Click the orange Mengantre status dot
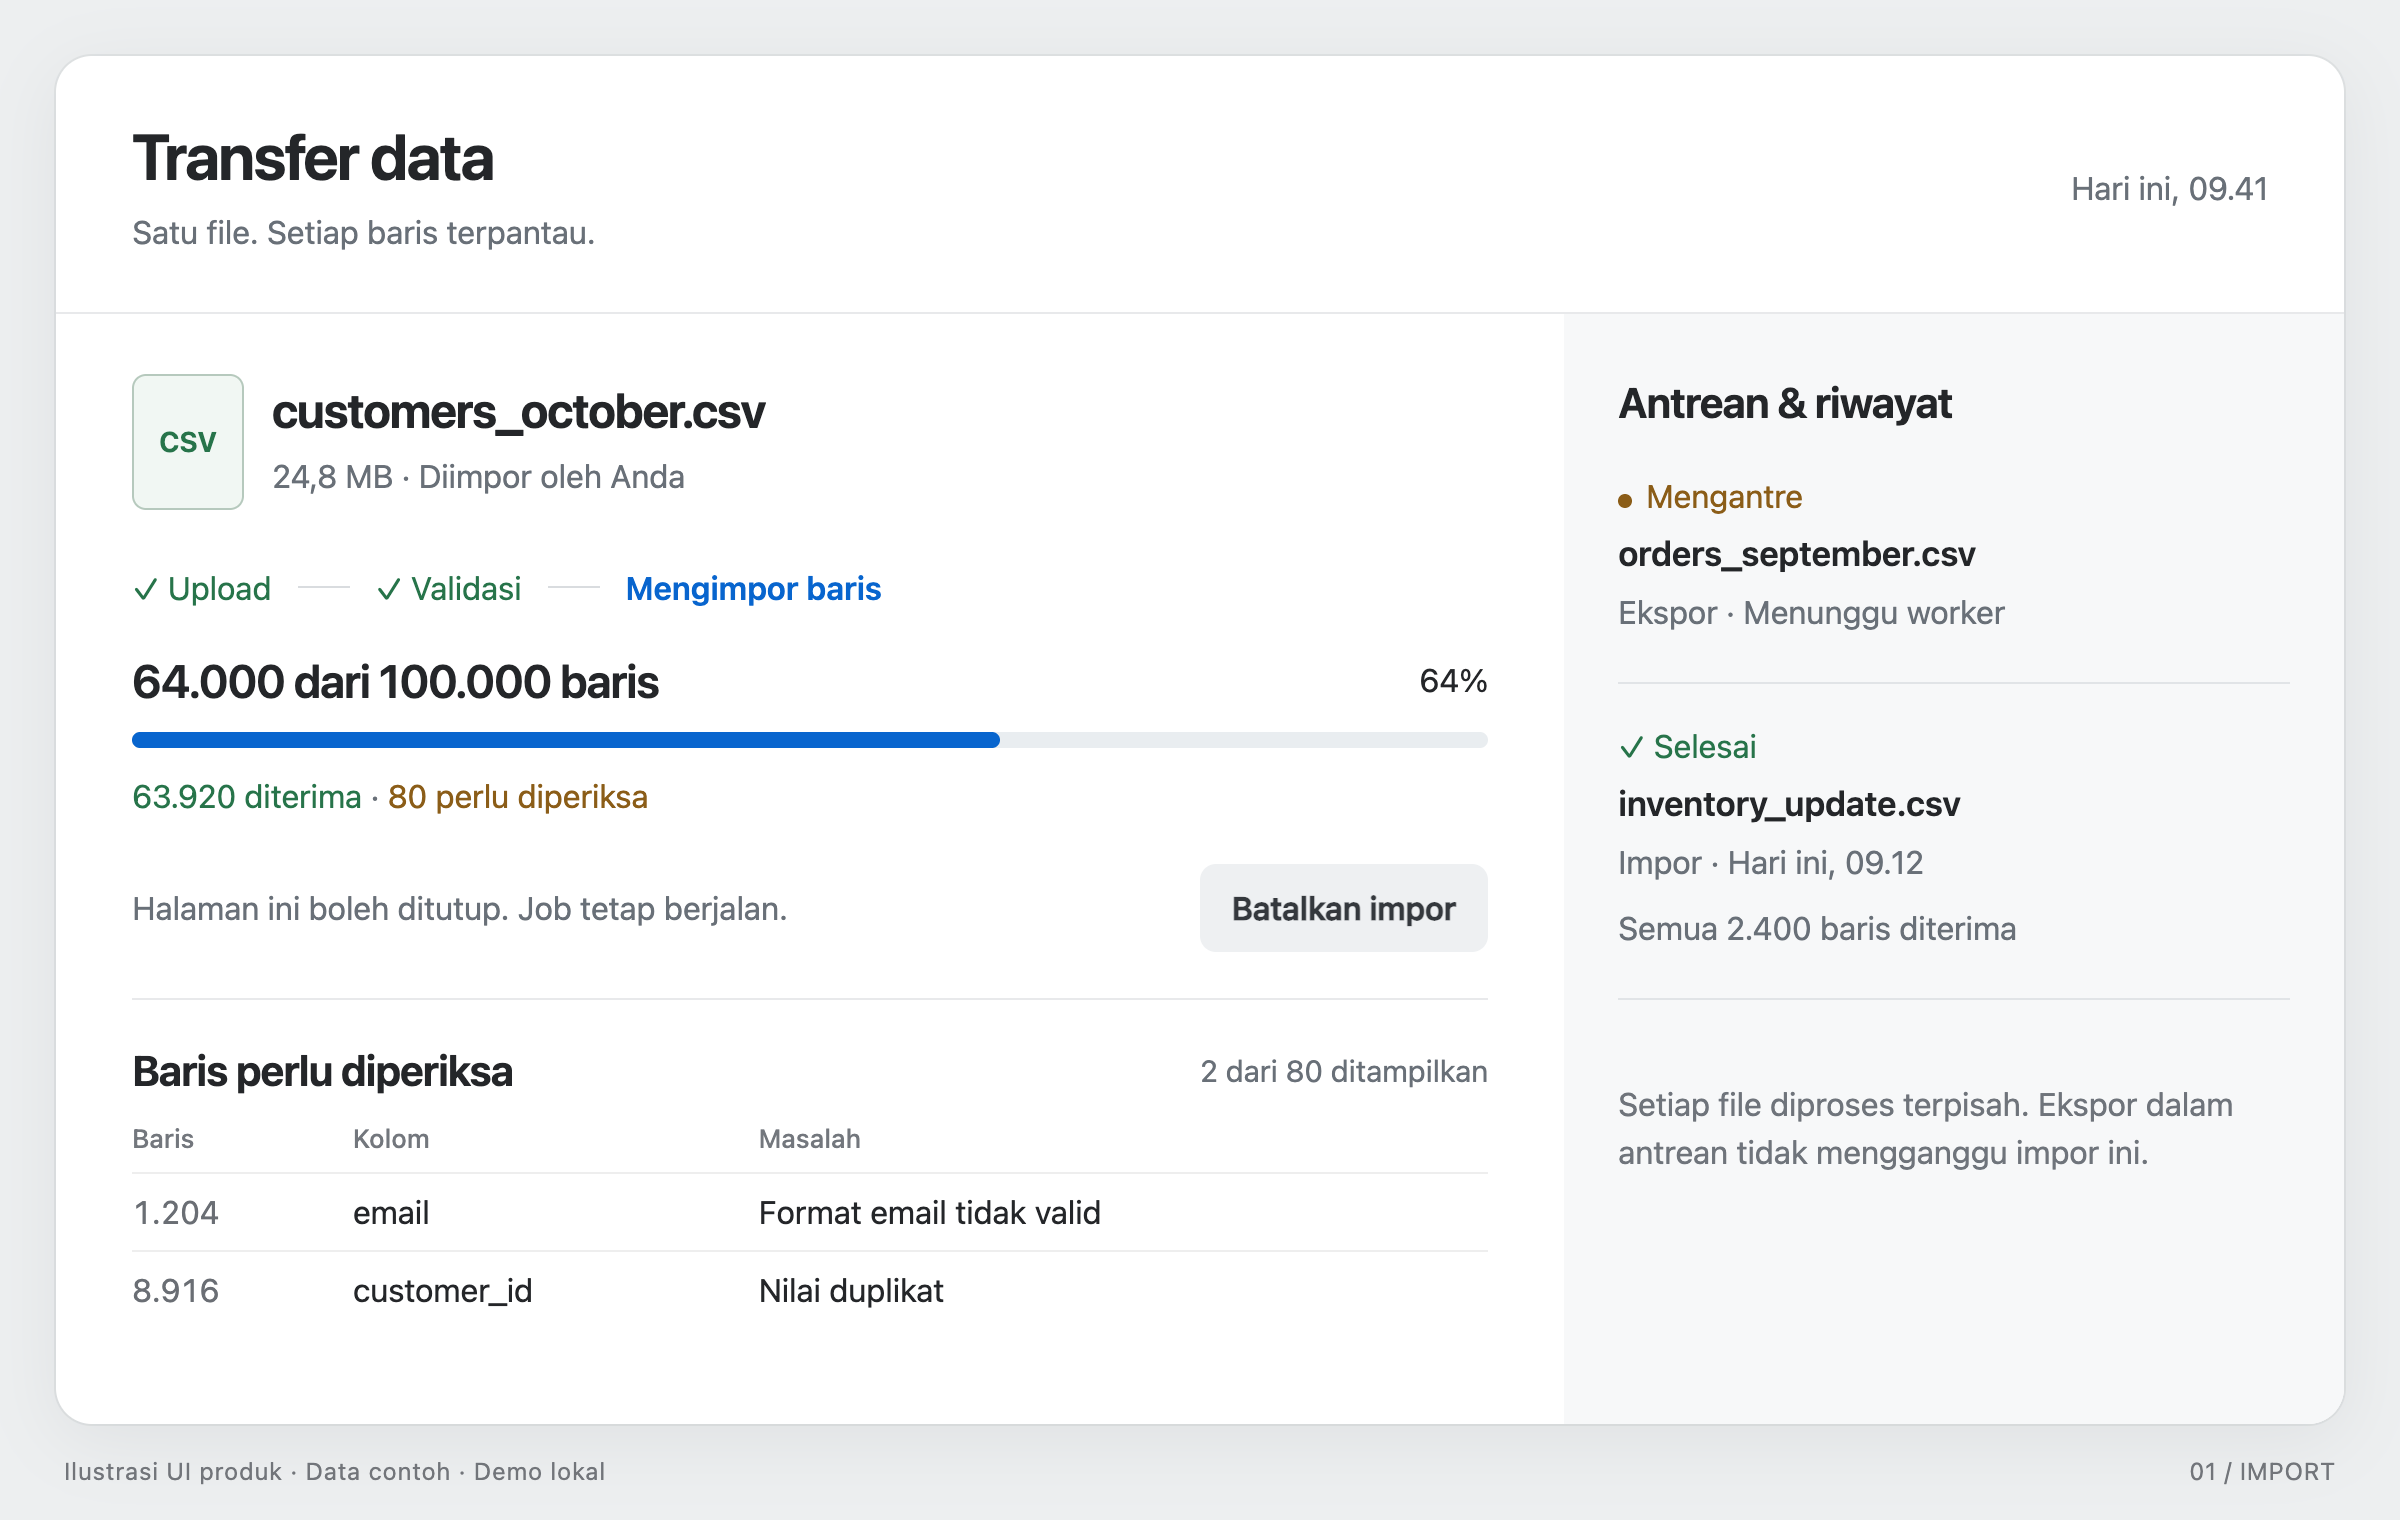Viewport: 2400px width, 1520px height. 1625,500
